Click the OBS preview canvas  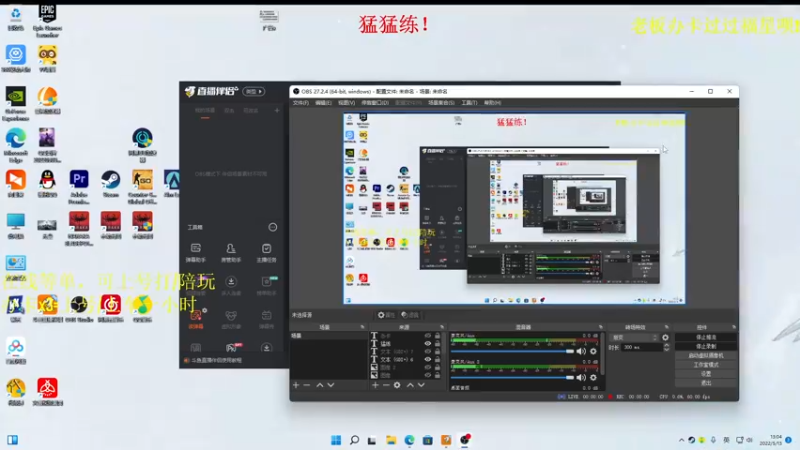pyautogui.click(x=514, y=209)
